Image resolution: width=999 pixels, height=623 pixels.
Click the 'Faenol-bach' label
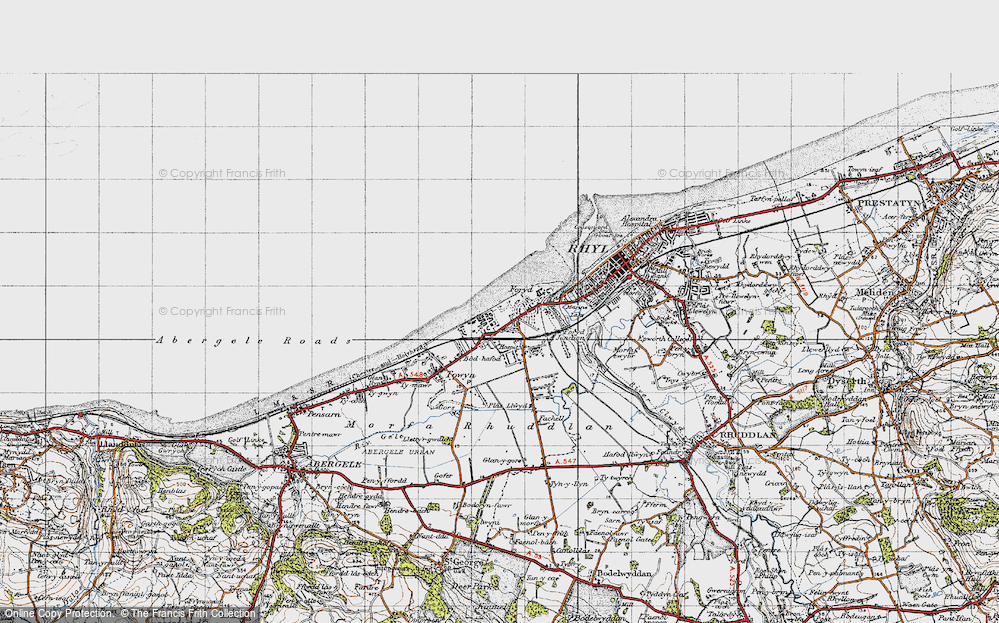535,541
